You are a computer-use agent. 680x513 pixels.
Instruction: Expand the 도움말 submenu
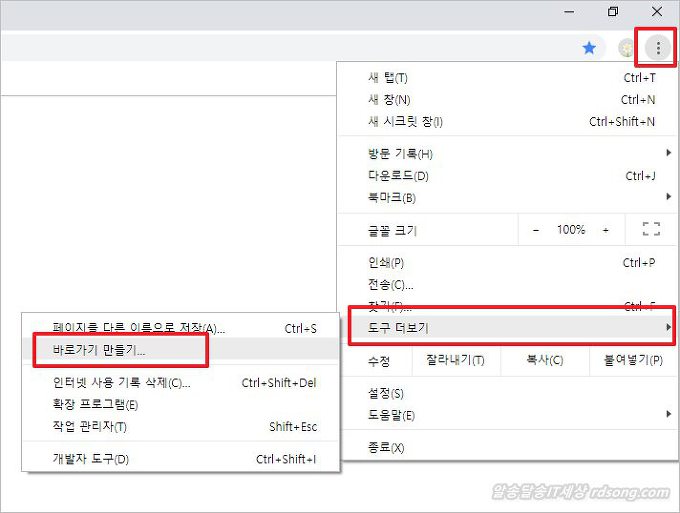(391, 415)
